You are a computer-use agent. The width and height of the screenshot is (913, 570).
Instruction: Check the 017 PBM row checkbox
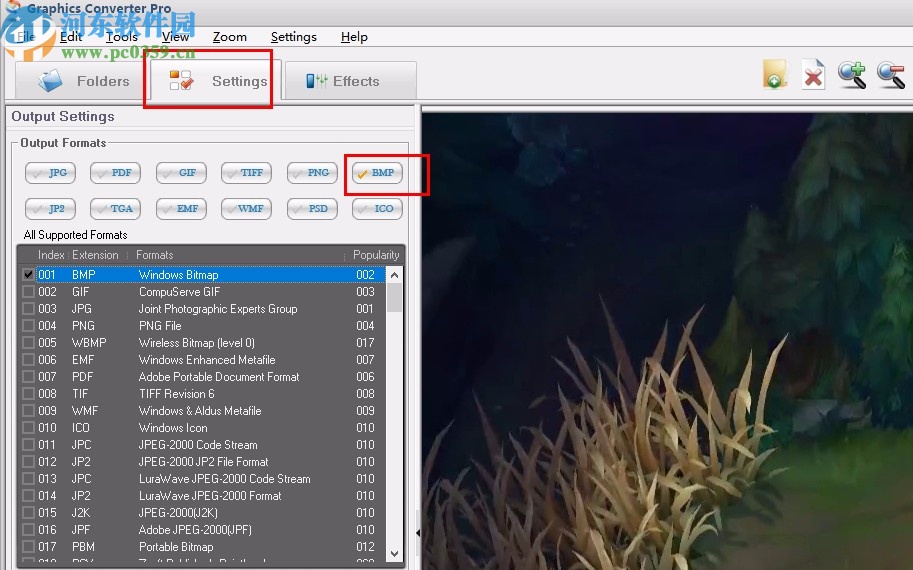[28, 547]
